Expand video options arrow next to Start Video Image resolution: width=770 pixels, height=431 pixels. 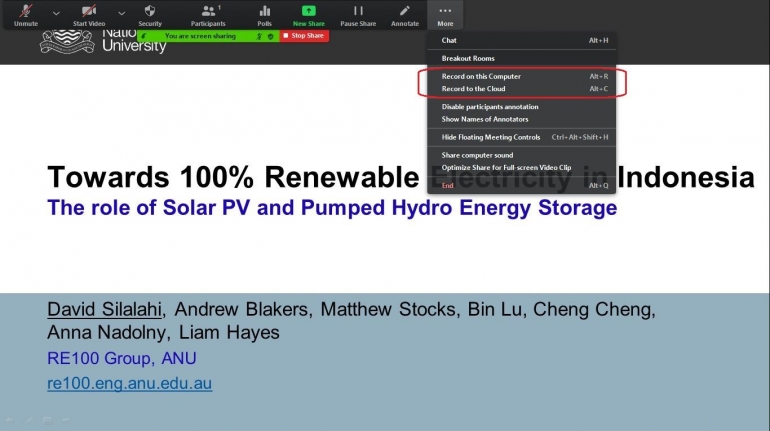pyautogui.click(x=121, y=13)
